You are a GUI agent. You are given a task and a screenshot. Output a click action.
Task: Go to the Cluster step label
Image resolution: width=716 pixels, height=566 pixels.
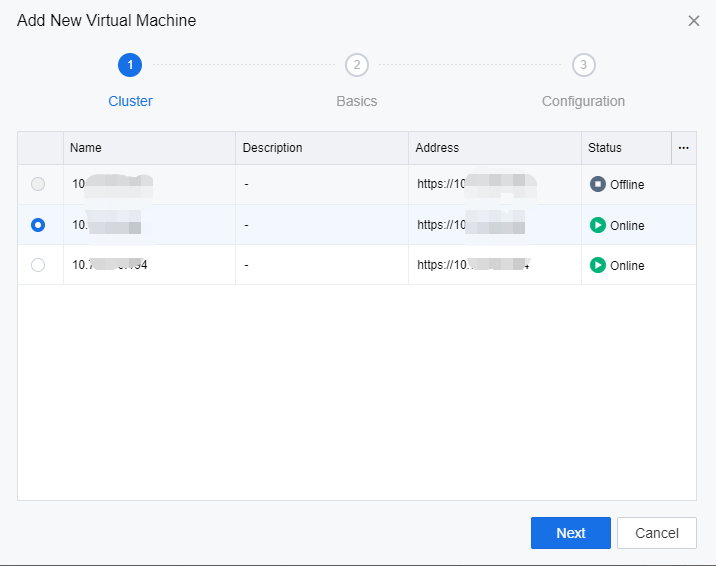click(130, 101)
